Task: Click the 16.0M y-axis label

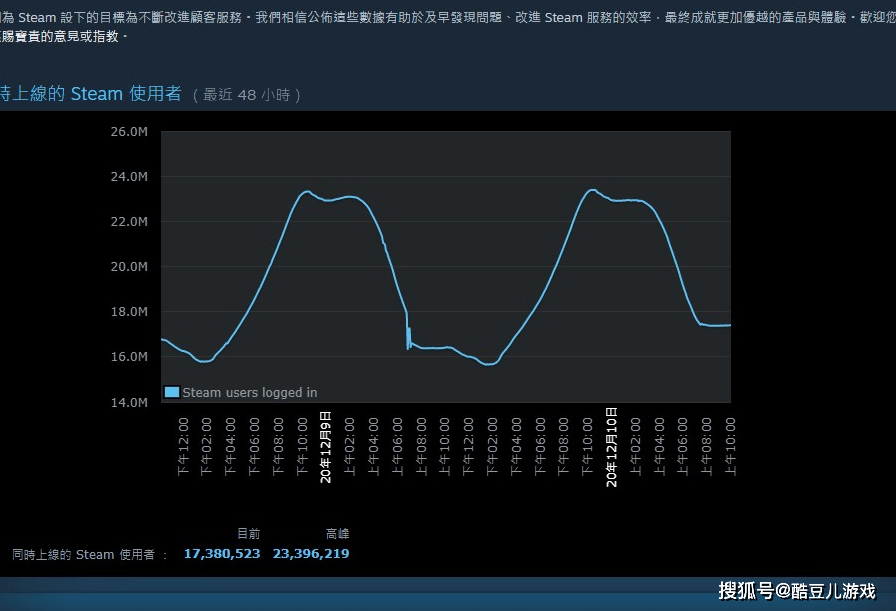Action: point(128,357)
